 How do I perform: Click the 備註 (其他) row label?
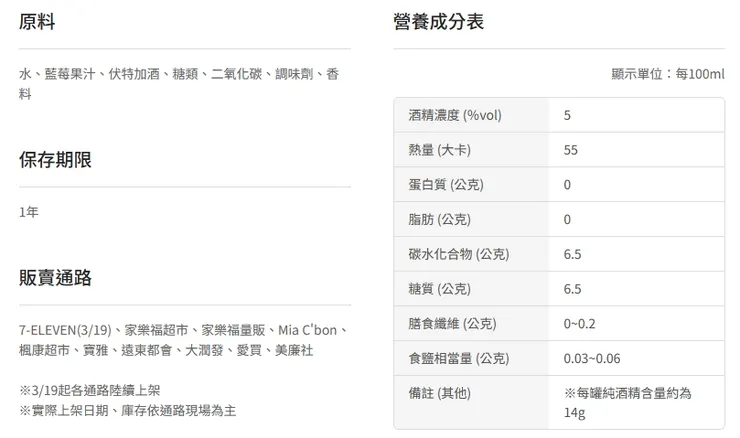(x=439, y=393)
